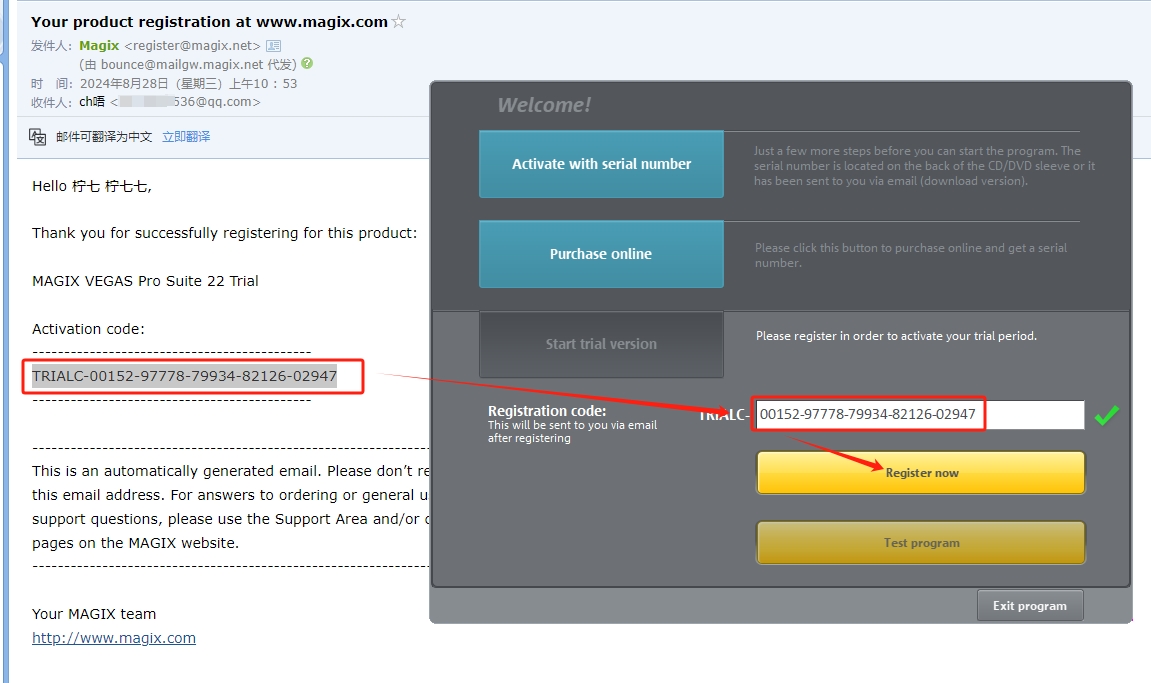The height and width of the screenshot is (683, 1151).
Task: Click Activate with serial number
Action: [x=601, y=164]
